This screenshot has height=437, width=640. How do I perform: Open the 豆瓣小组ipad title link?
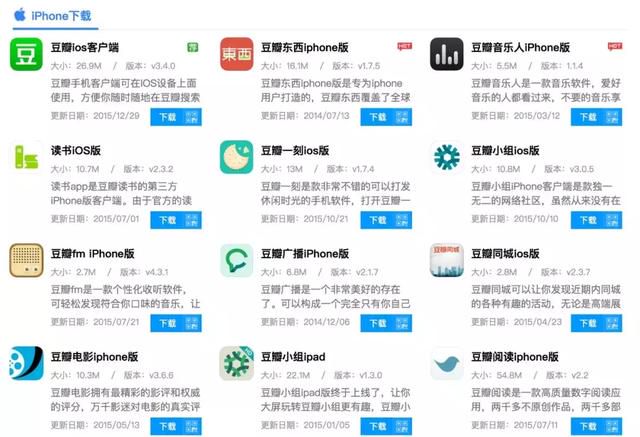pyautogui.click(x=293, y=357)
